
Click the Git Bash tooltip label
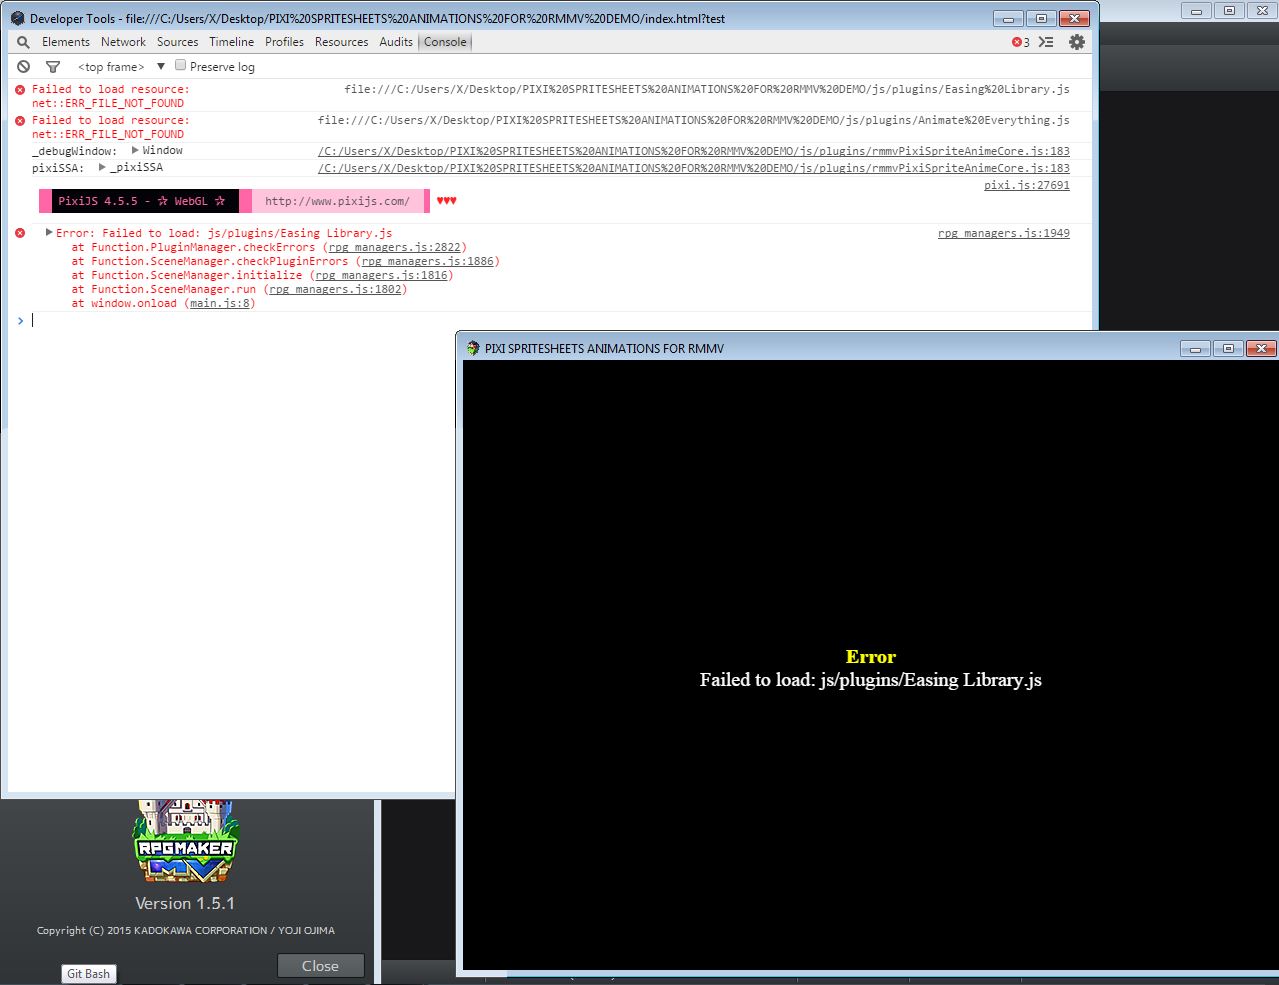pos(88,974)
